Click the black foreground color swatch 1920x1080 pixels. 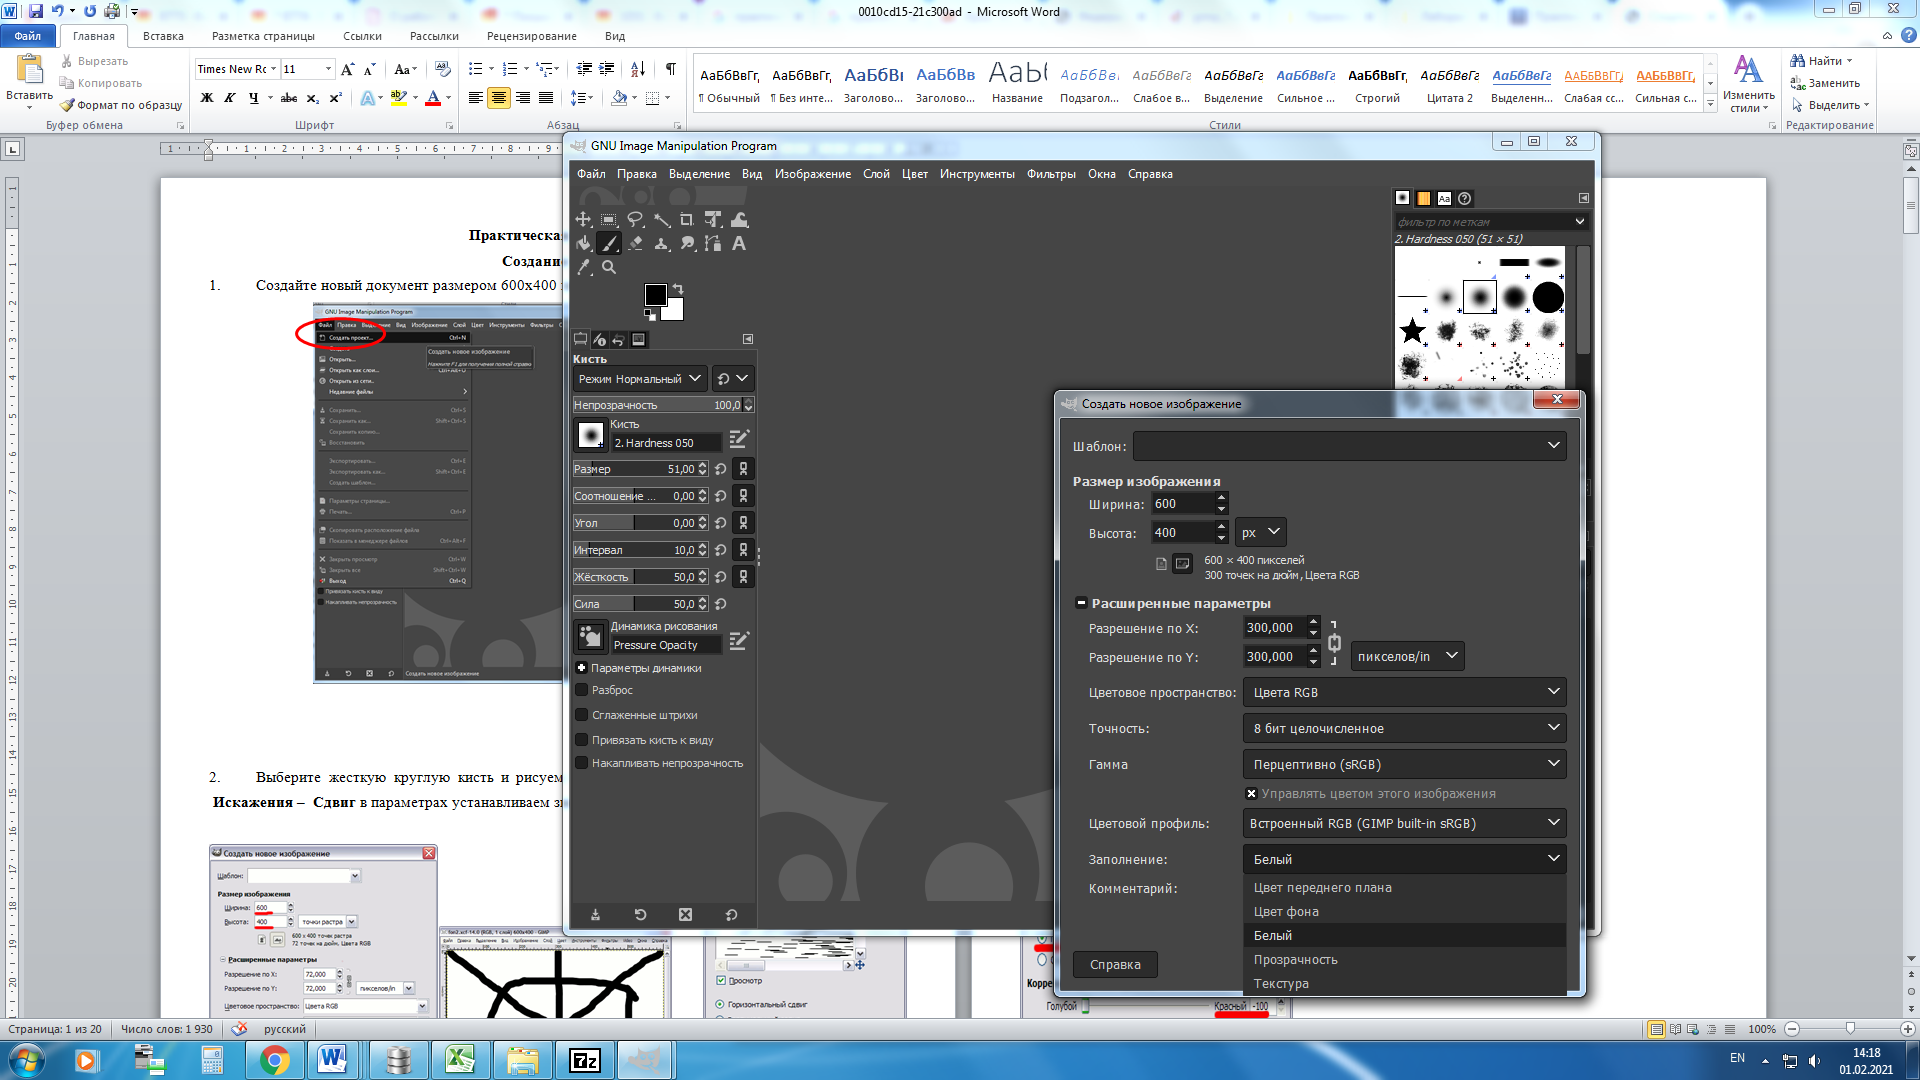pos(655,294)
